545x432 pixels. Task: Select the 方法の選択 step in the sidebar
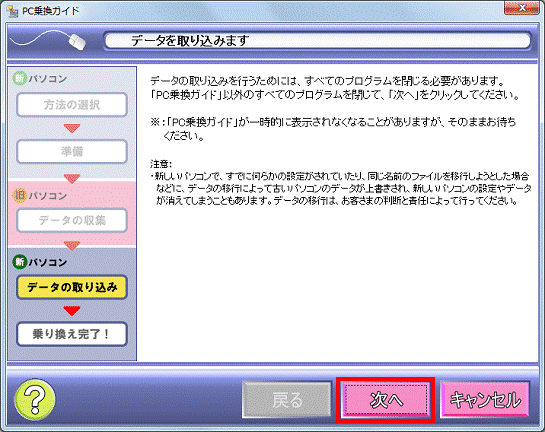72,105
